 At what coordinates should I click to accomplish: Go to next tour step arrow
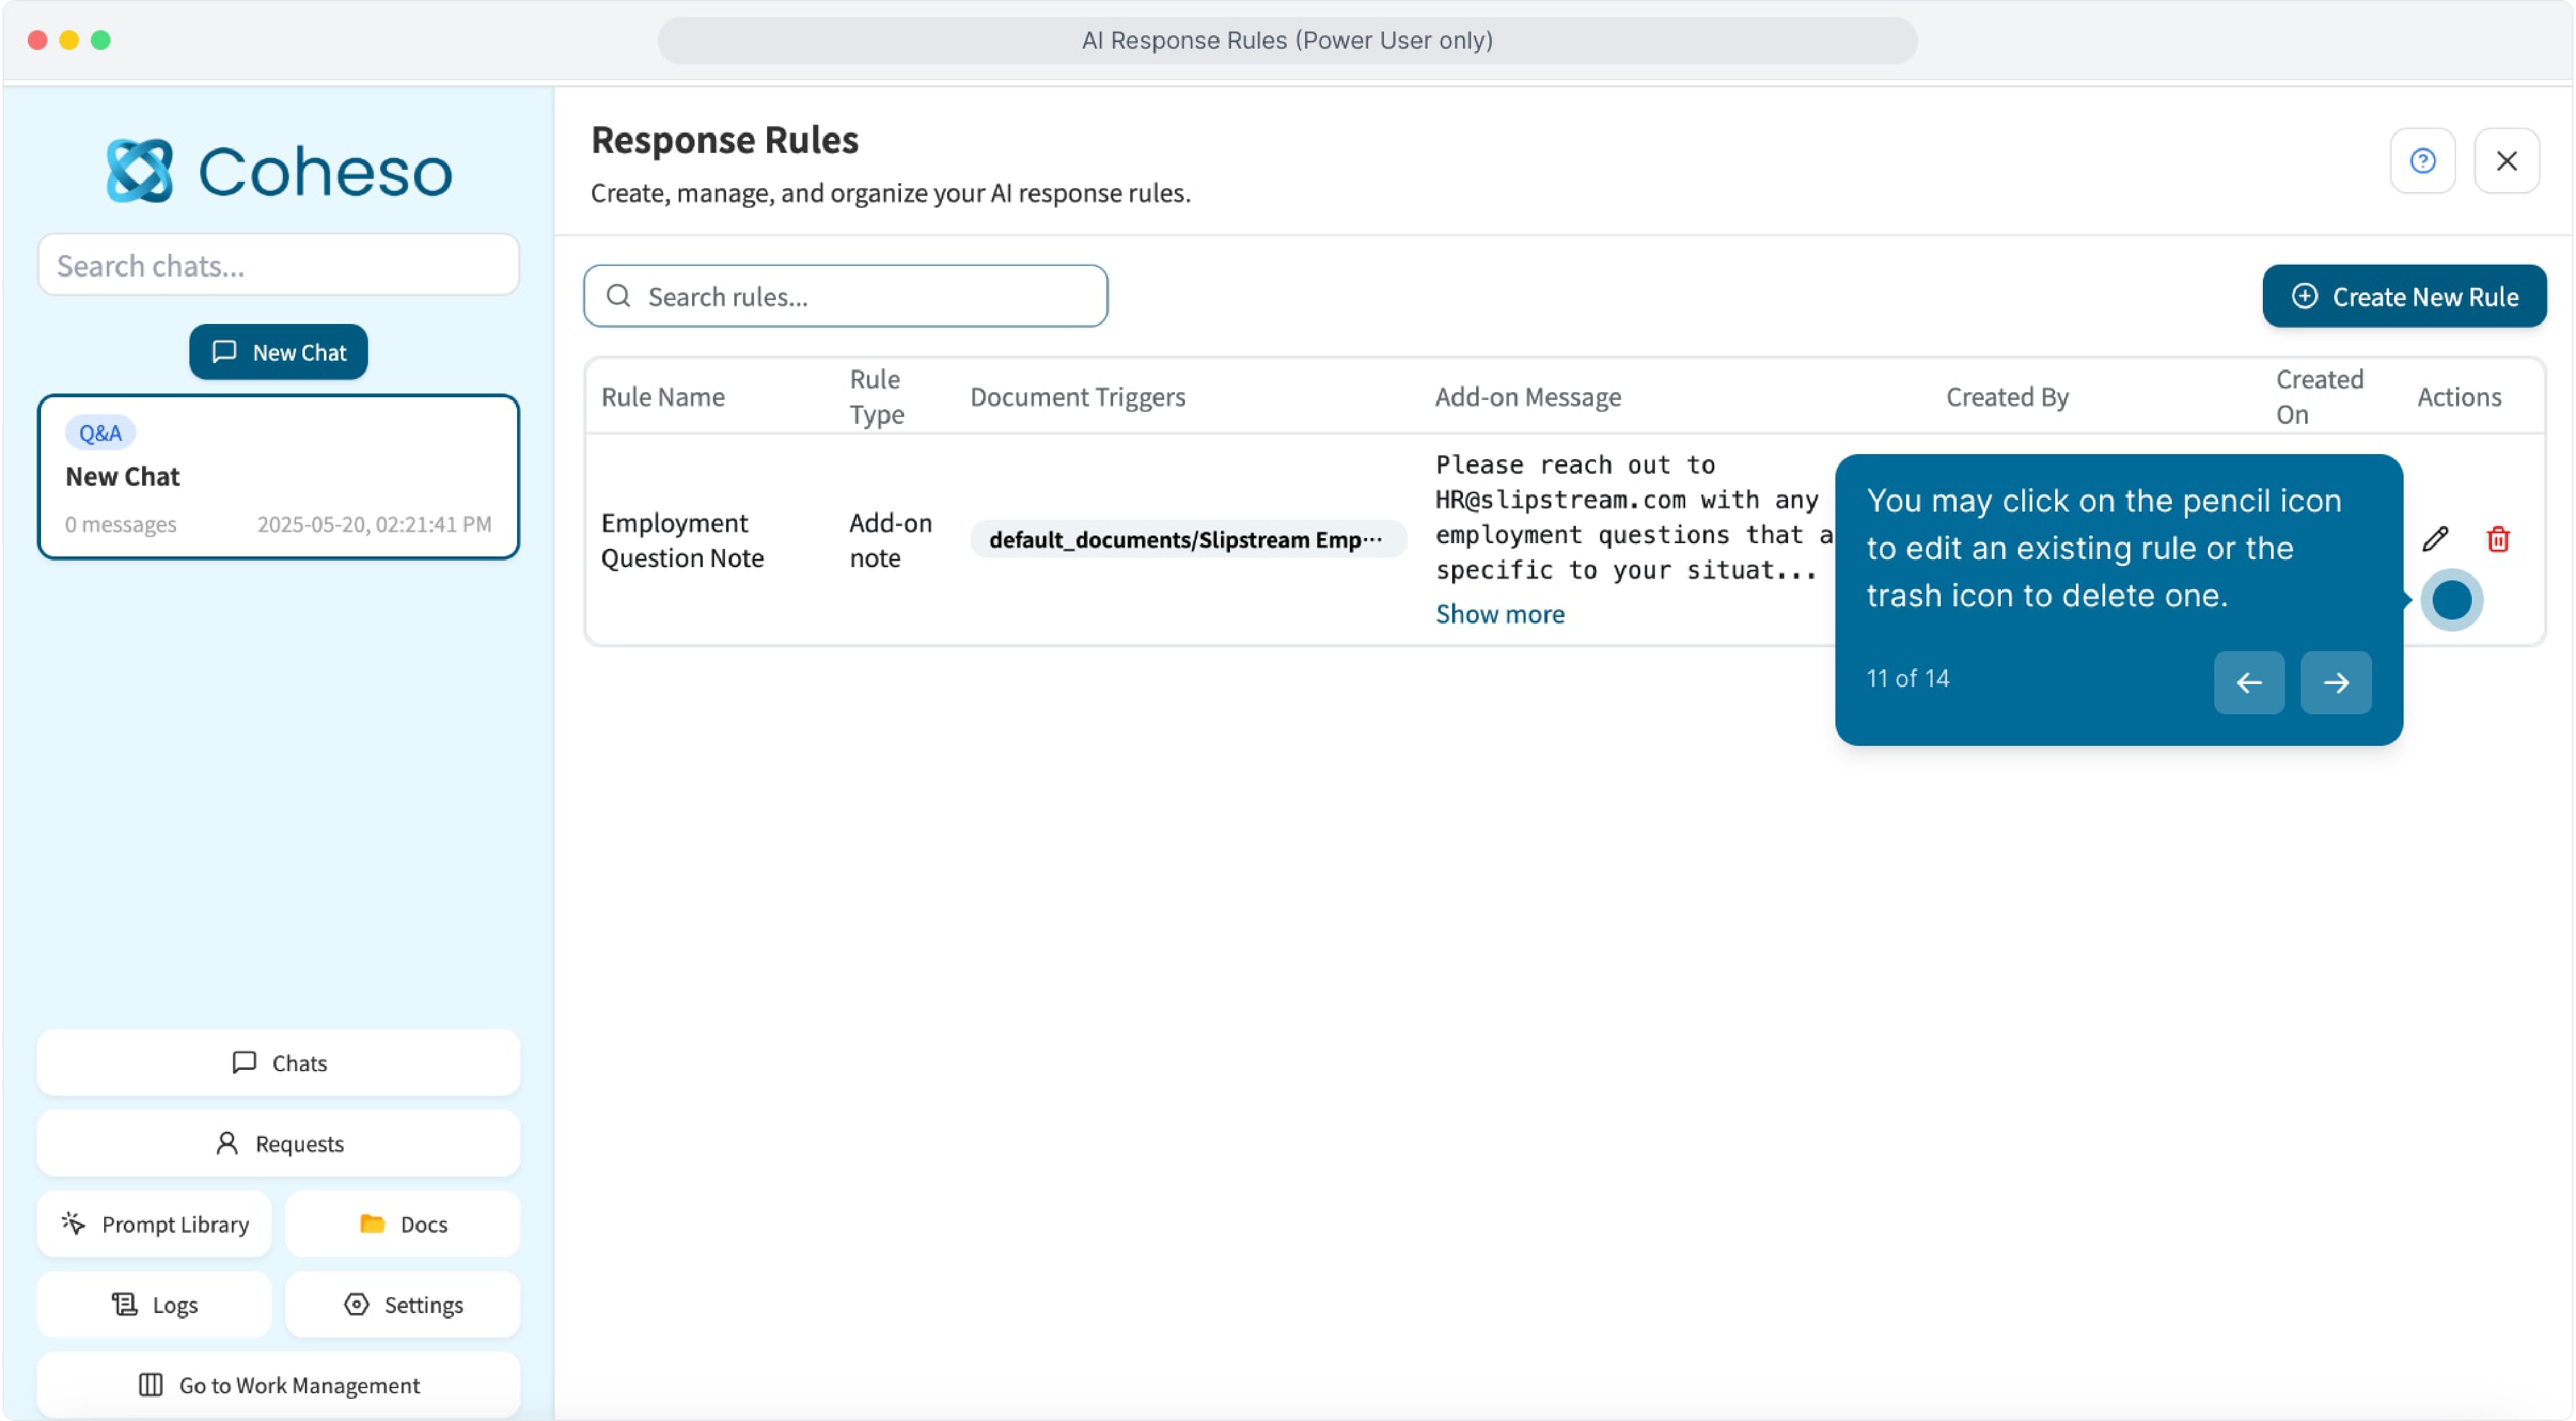click(x=2335, y=683)
